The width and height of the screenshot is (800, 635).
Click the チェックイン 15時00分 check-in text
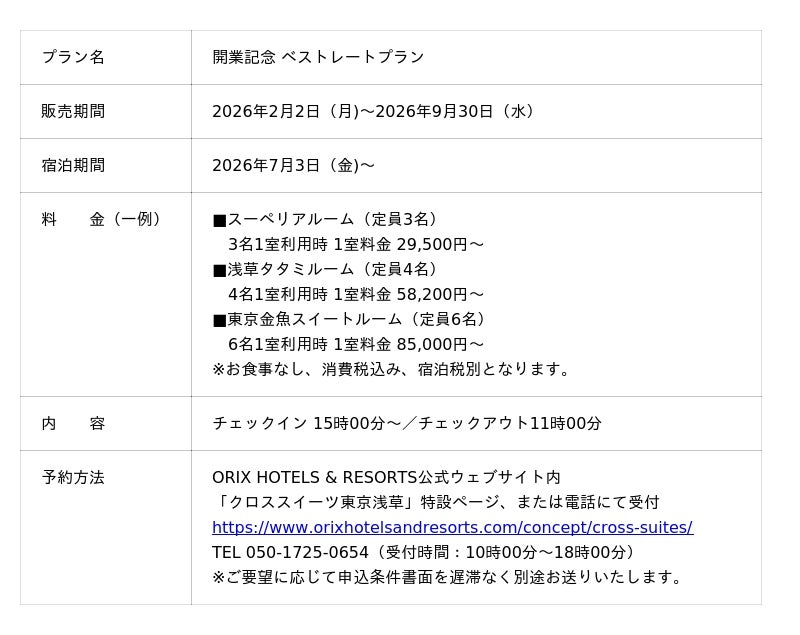pos(299,423)
